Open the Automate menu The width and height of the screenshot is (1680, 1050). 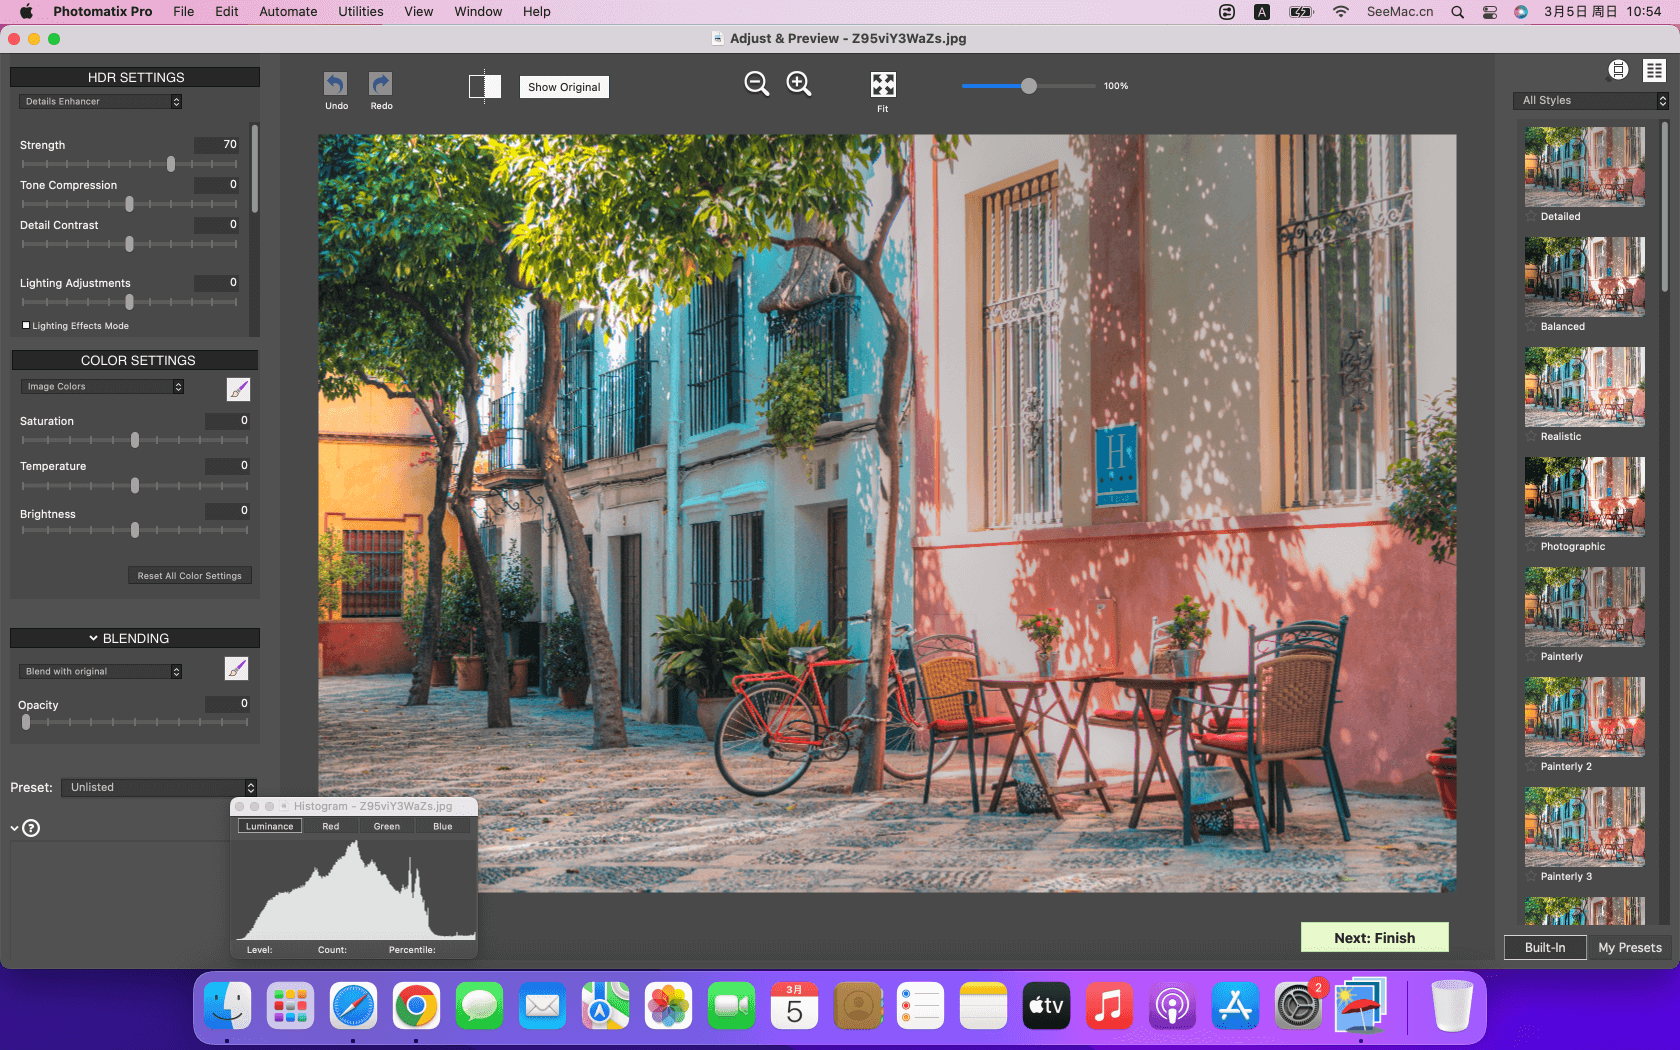(288, 12)
